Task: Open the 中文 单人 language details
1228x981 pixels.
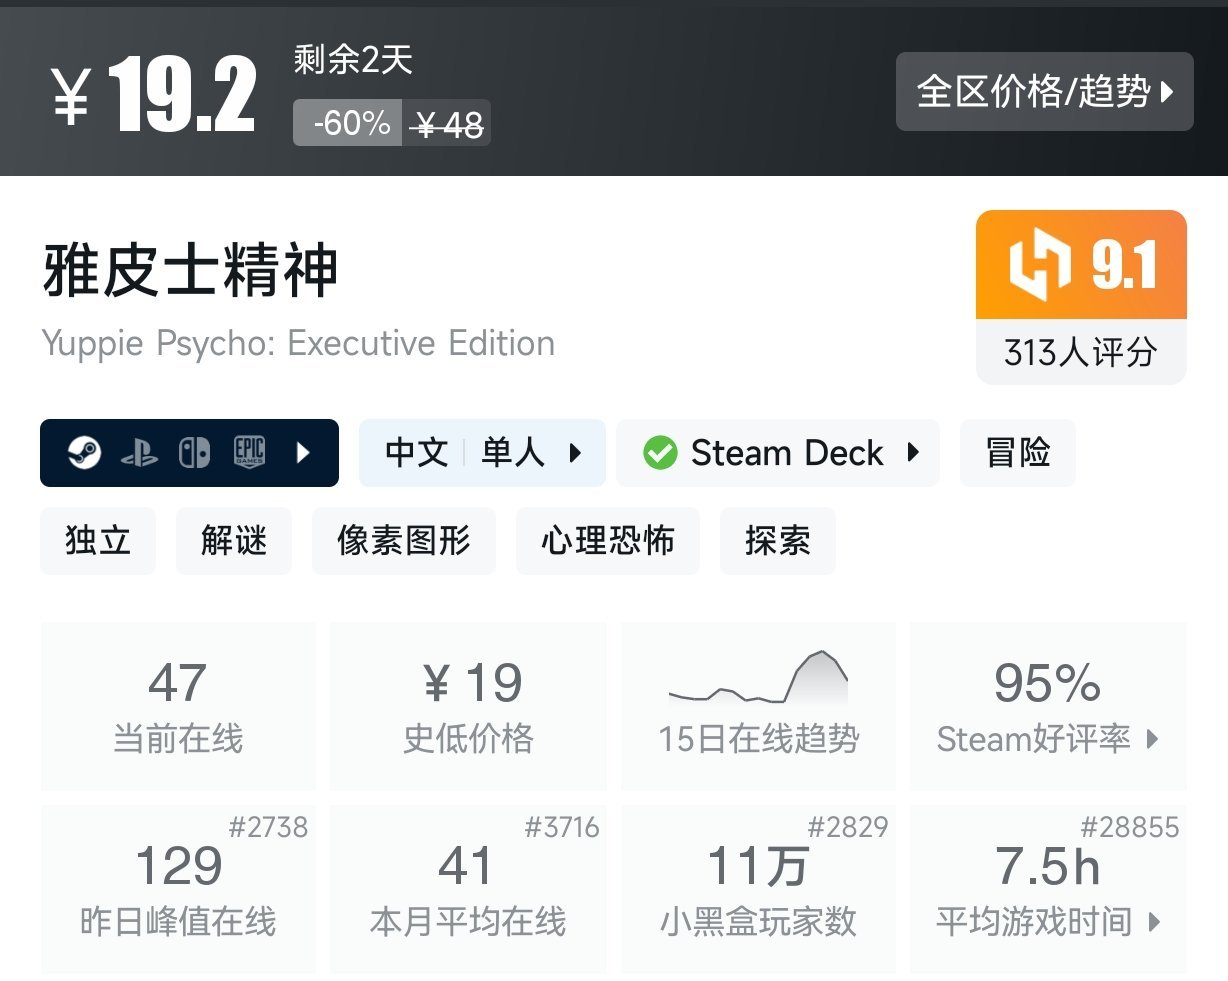Action: pyautogui.click(x=483, y=453)
